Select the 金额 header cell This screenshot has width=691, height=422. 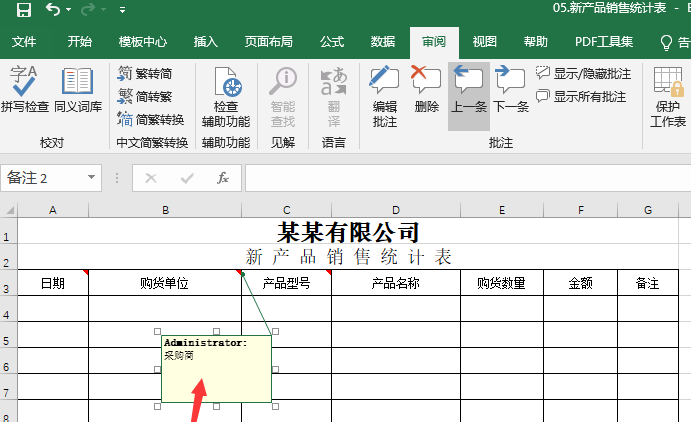coord(580,283)
